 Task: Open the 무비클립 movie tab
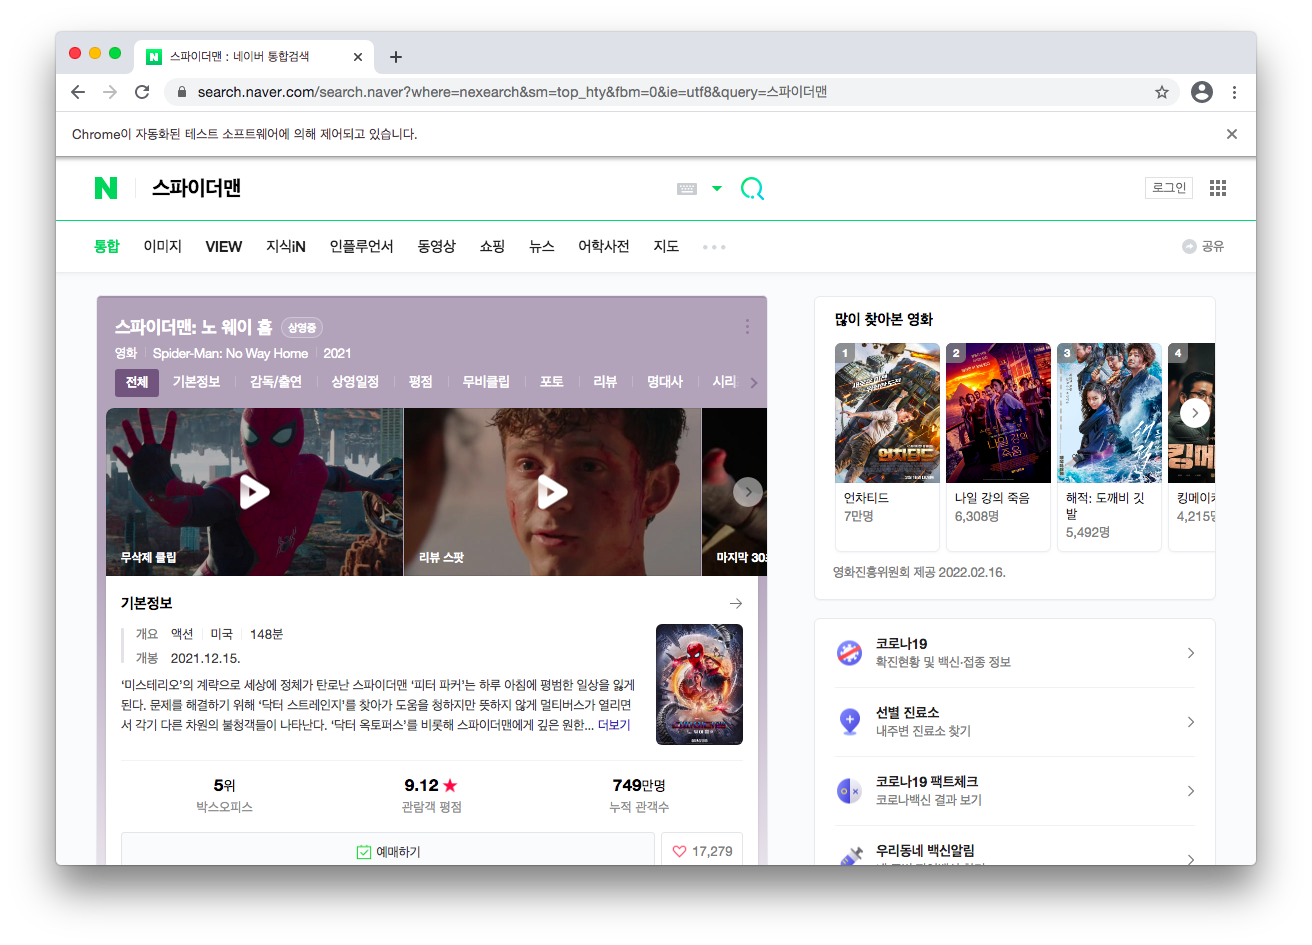click(x=486, y=382)
